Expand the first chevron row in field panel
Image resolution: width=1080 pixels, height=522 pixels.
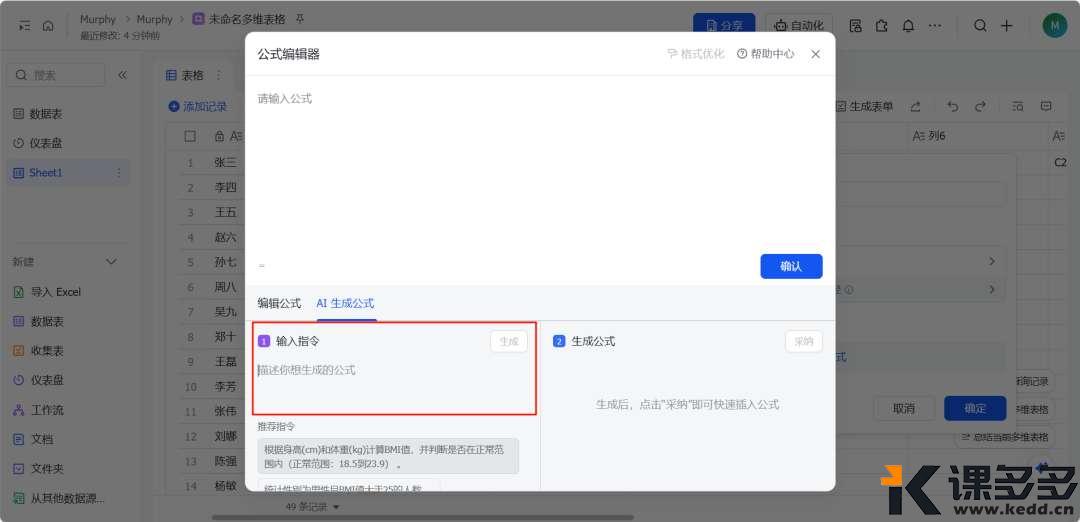pyautogui.click(x=992, y=262)
